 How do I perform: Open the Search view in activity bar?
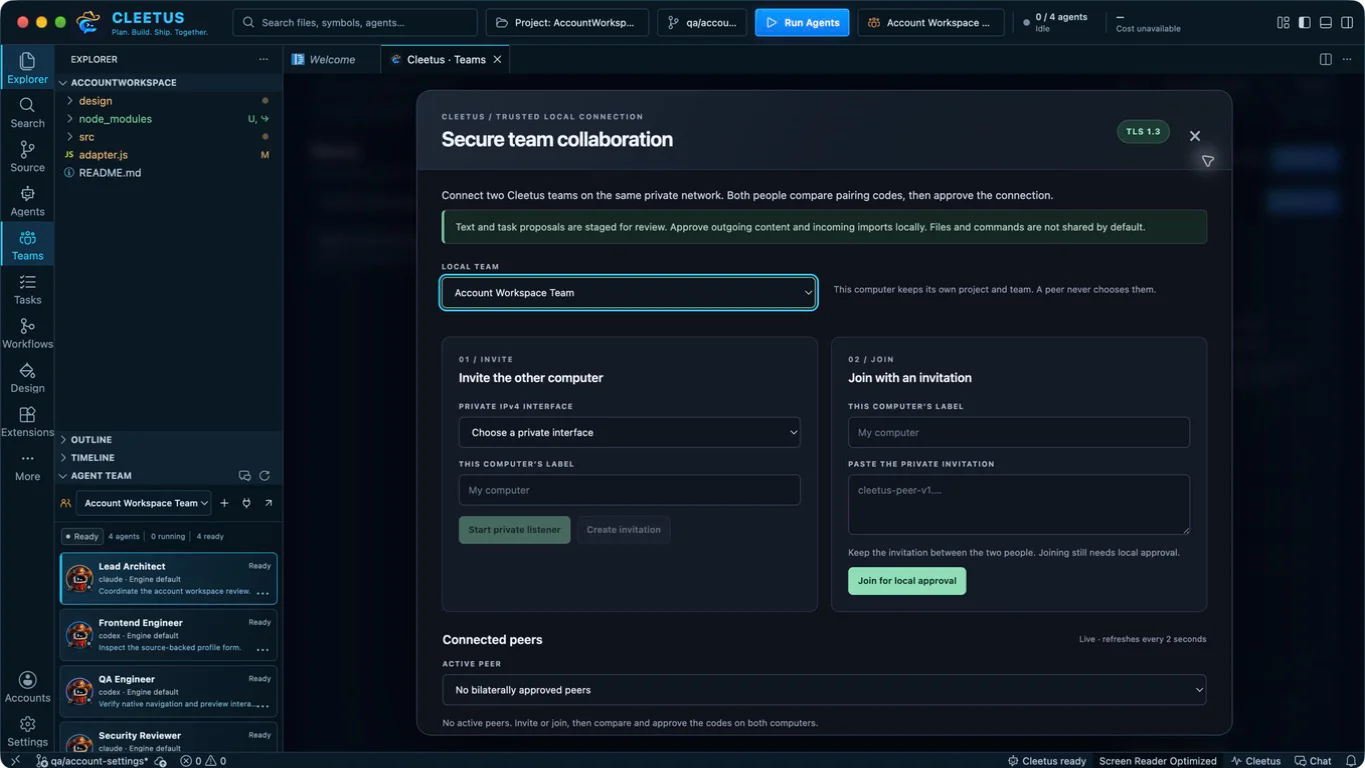pos(27,112)
